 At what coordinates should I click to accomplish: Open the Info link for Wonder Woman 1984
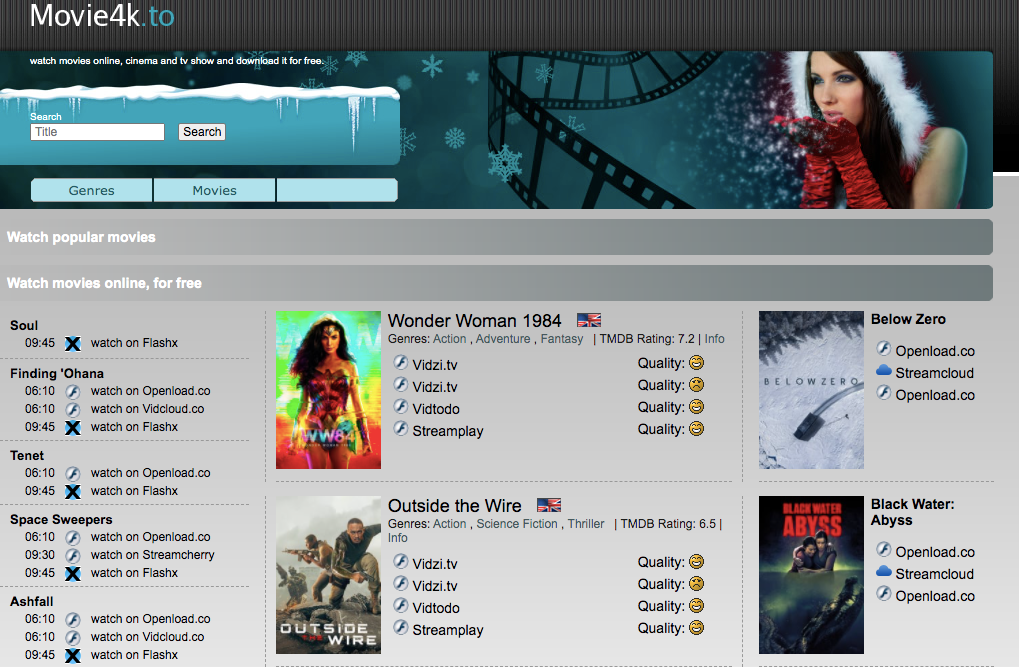(714, 339)
